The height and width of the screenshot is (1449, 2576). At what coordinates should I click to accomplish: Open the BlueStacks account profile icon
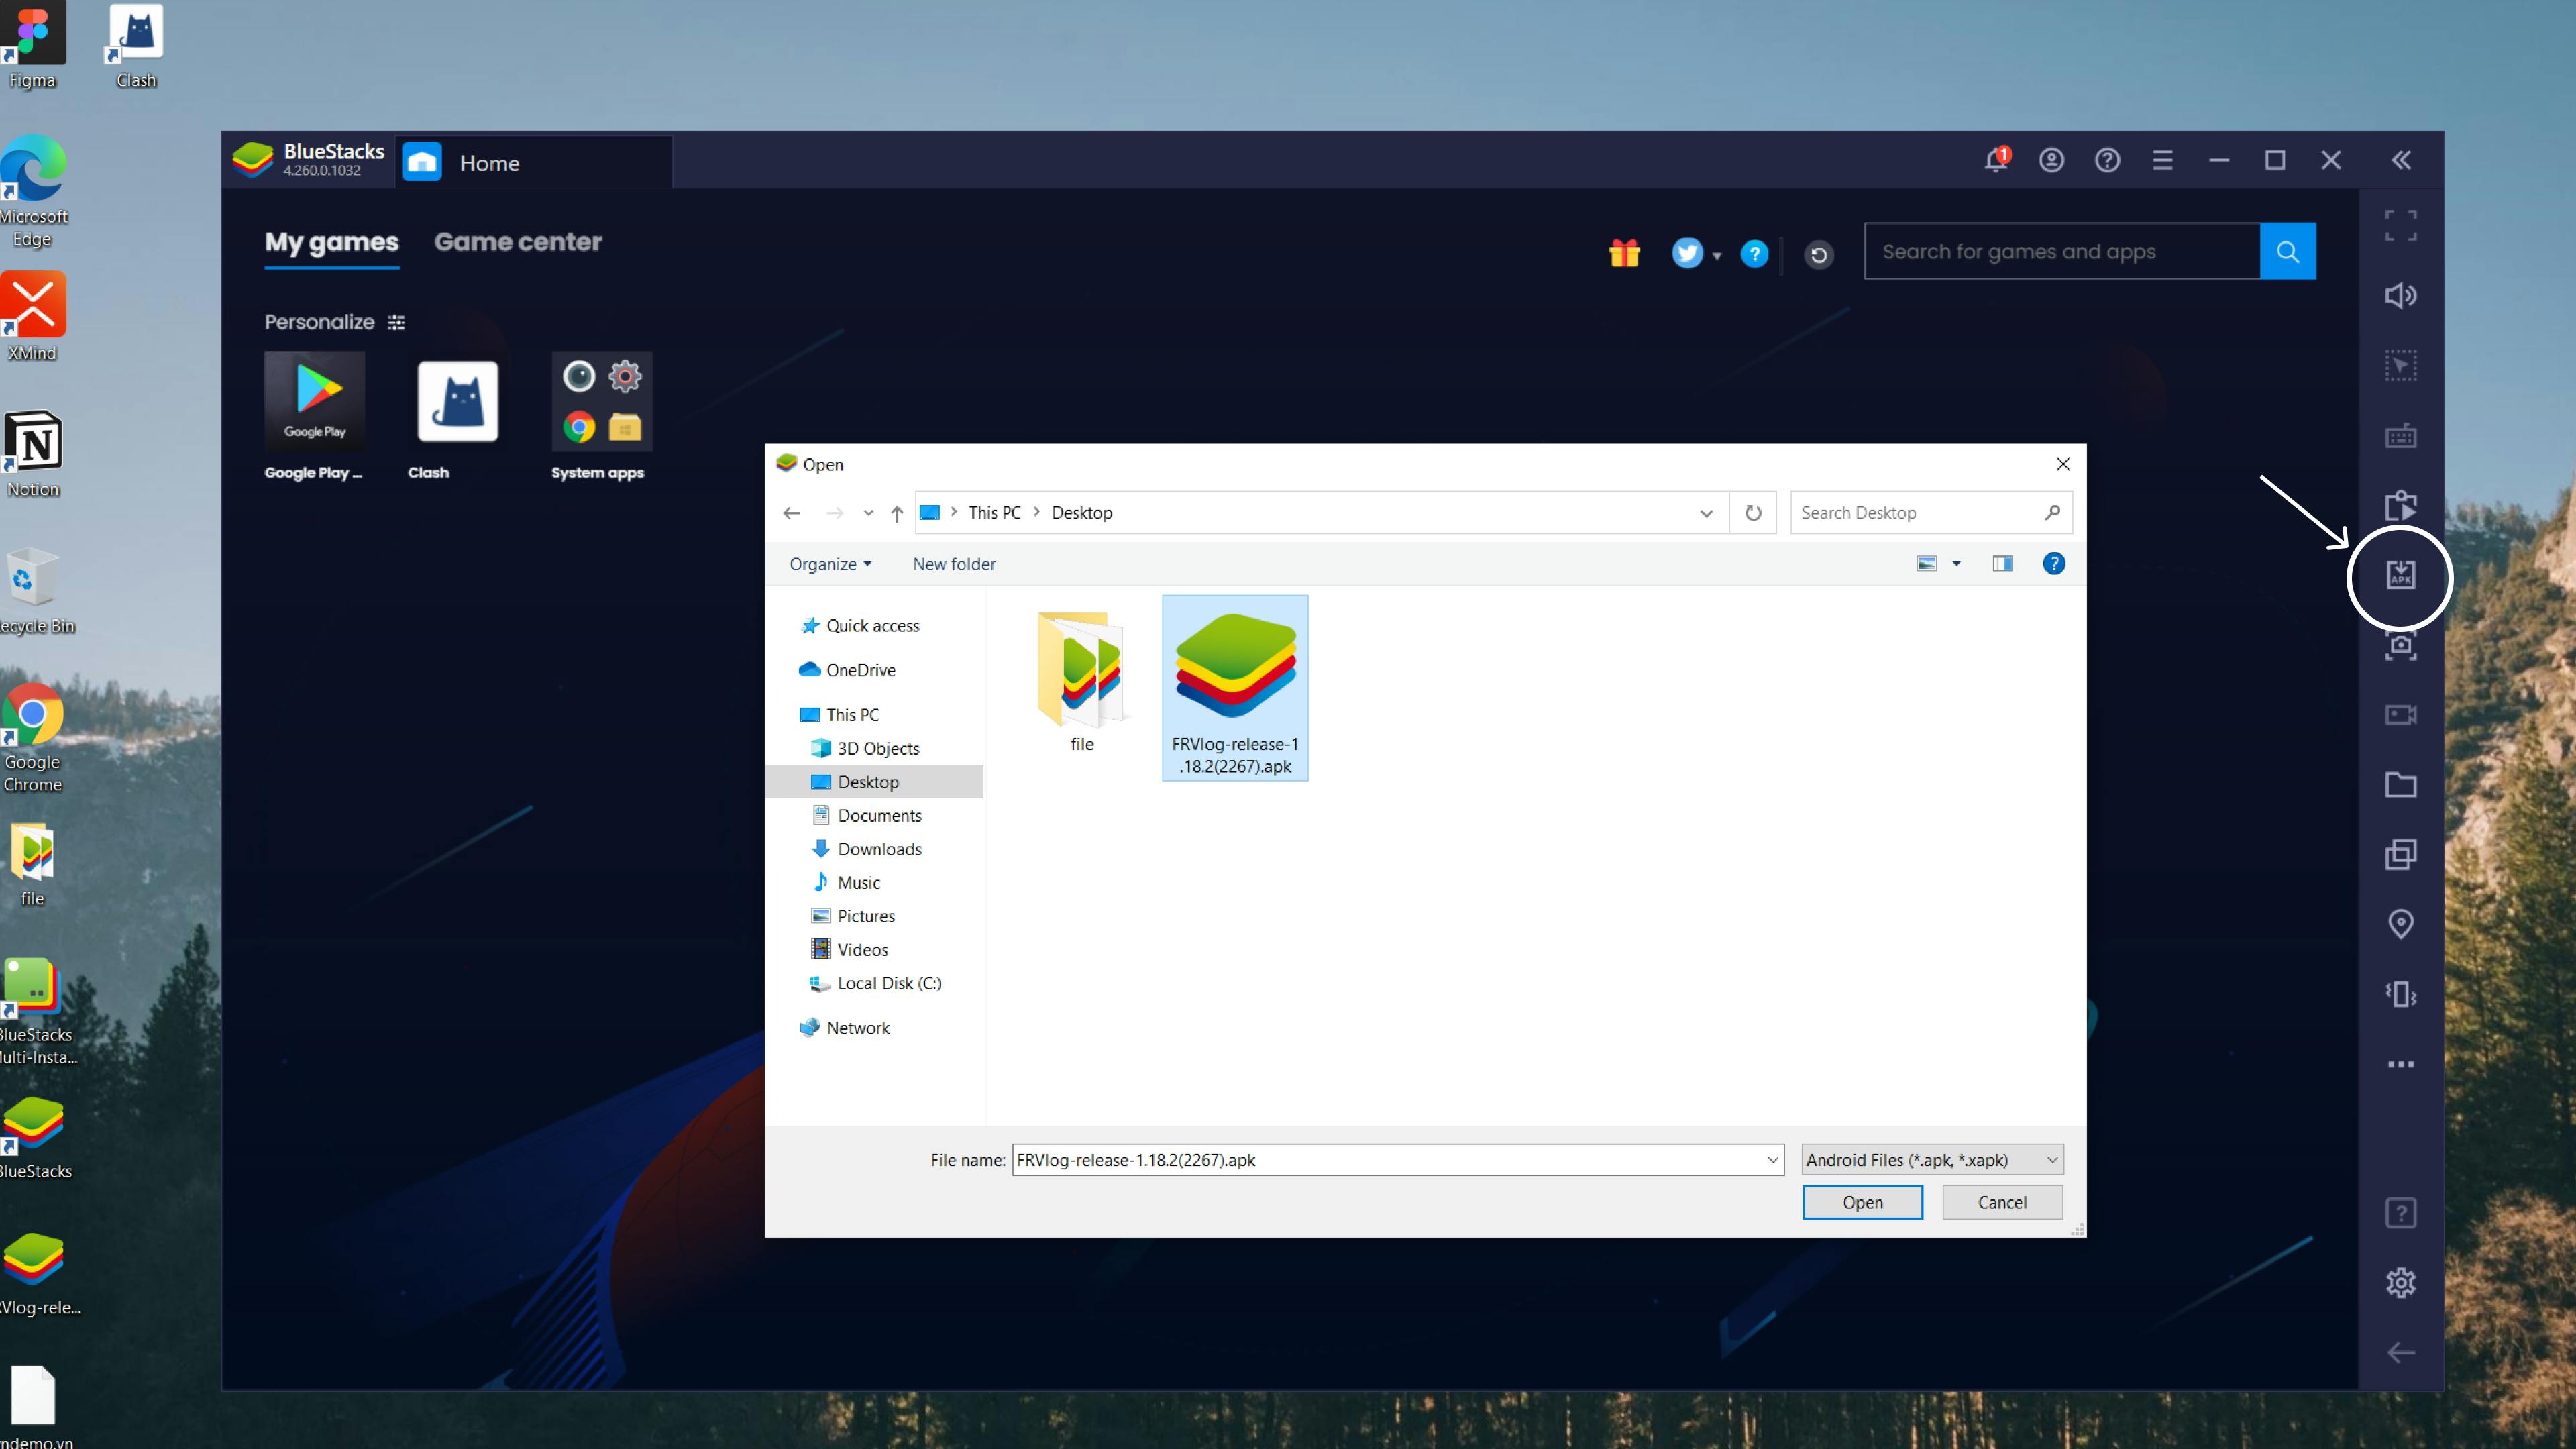[2051, 160]
